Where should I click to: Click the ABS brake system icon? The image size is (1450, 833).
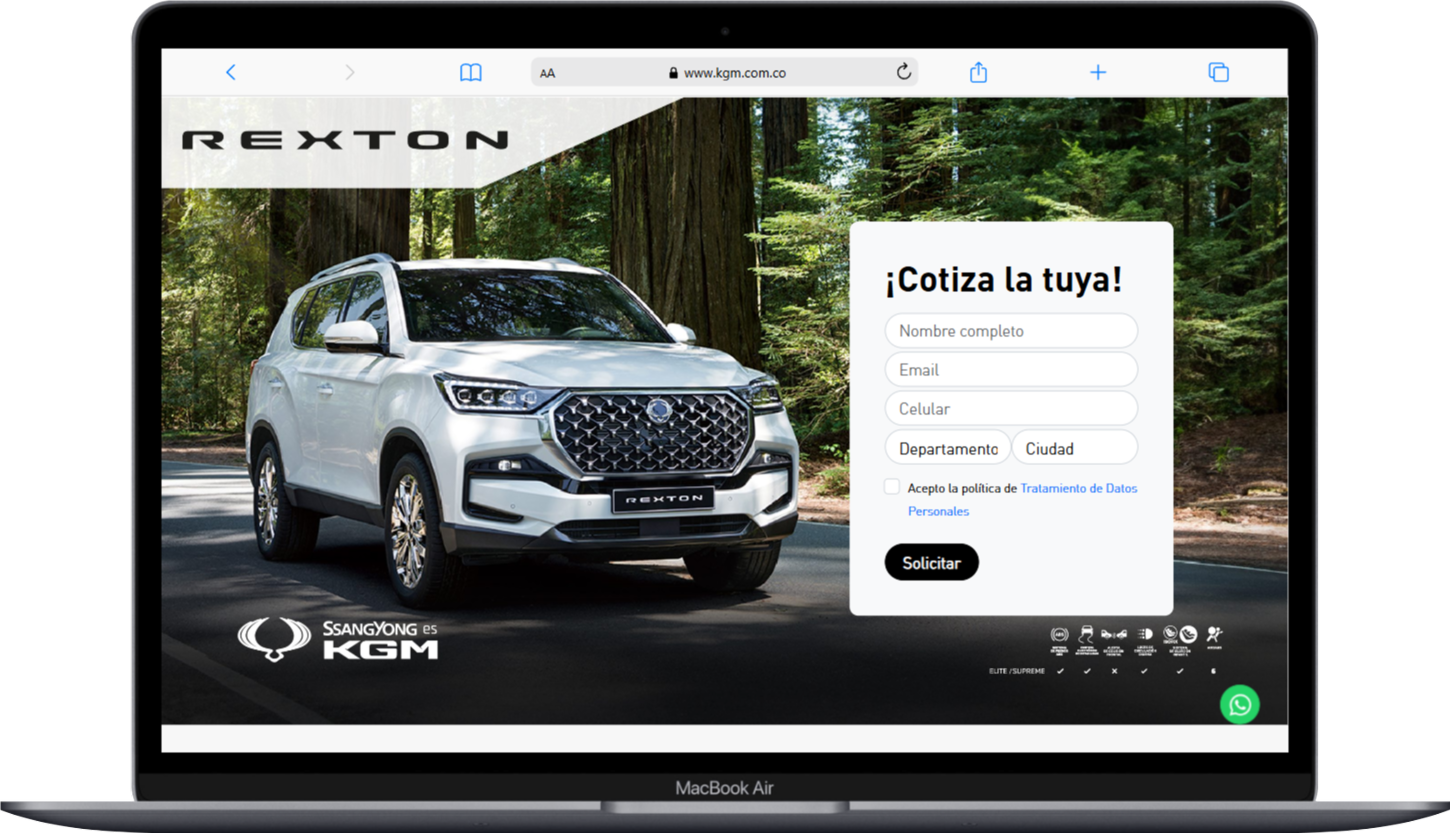coord(1060,634)
